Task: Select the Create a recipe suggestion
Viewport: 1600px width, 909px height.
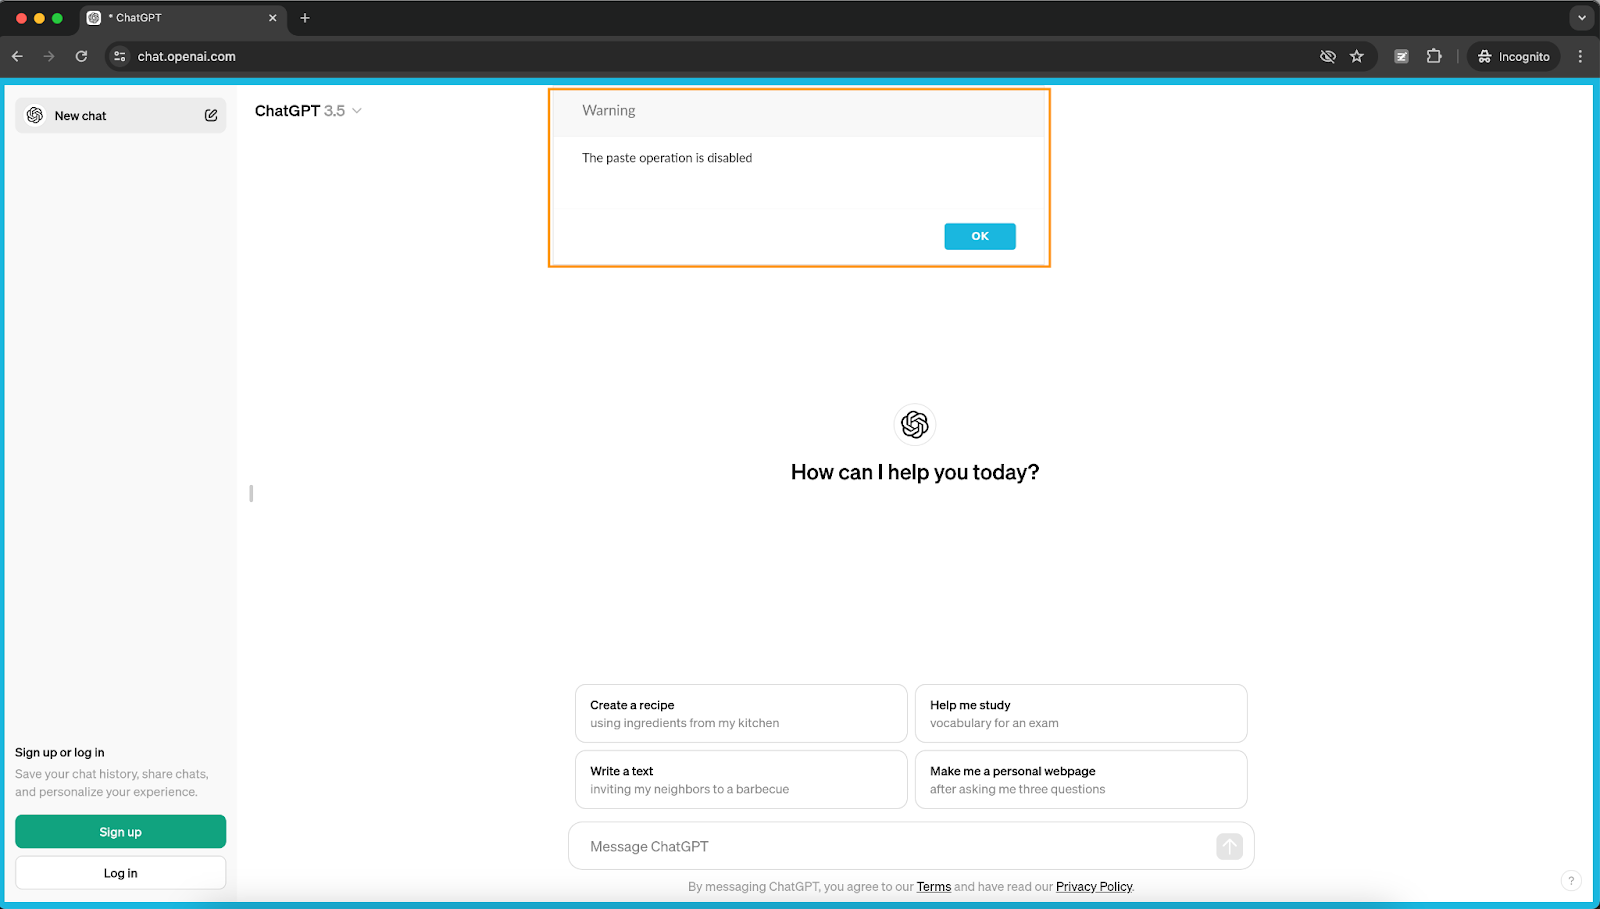Action: coord(741,713)
